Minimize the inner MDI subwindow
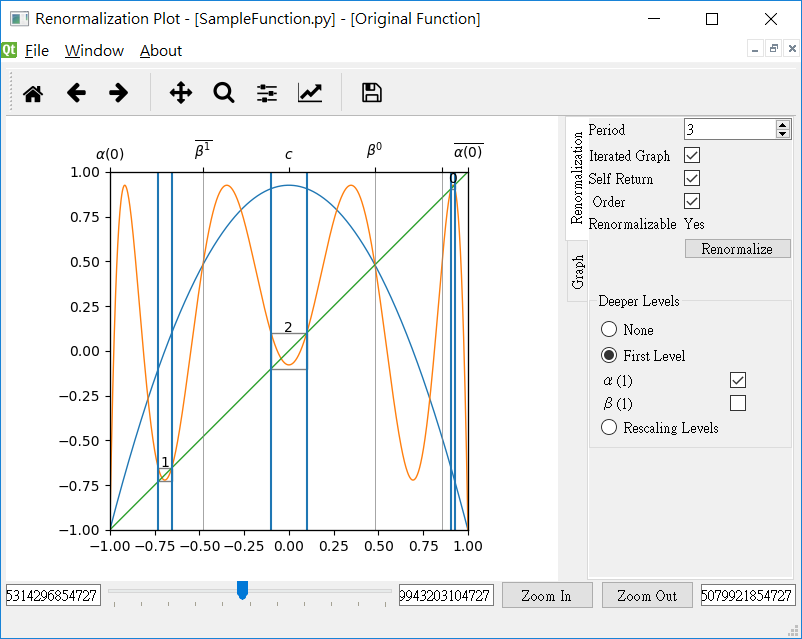Screen dimensions: 802x639 coord(755,49)
